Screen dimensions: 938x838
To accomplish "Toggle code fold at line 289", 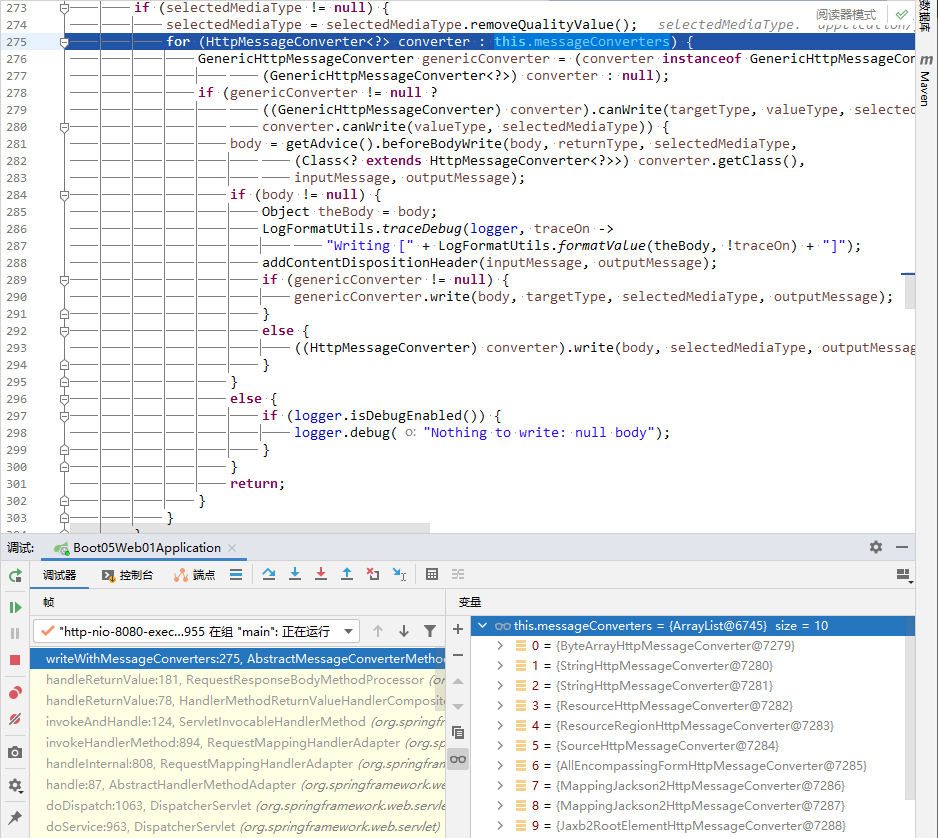I will pos(65,280).
